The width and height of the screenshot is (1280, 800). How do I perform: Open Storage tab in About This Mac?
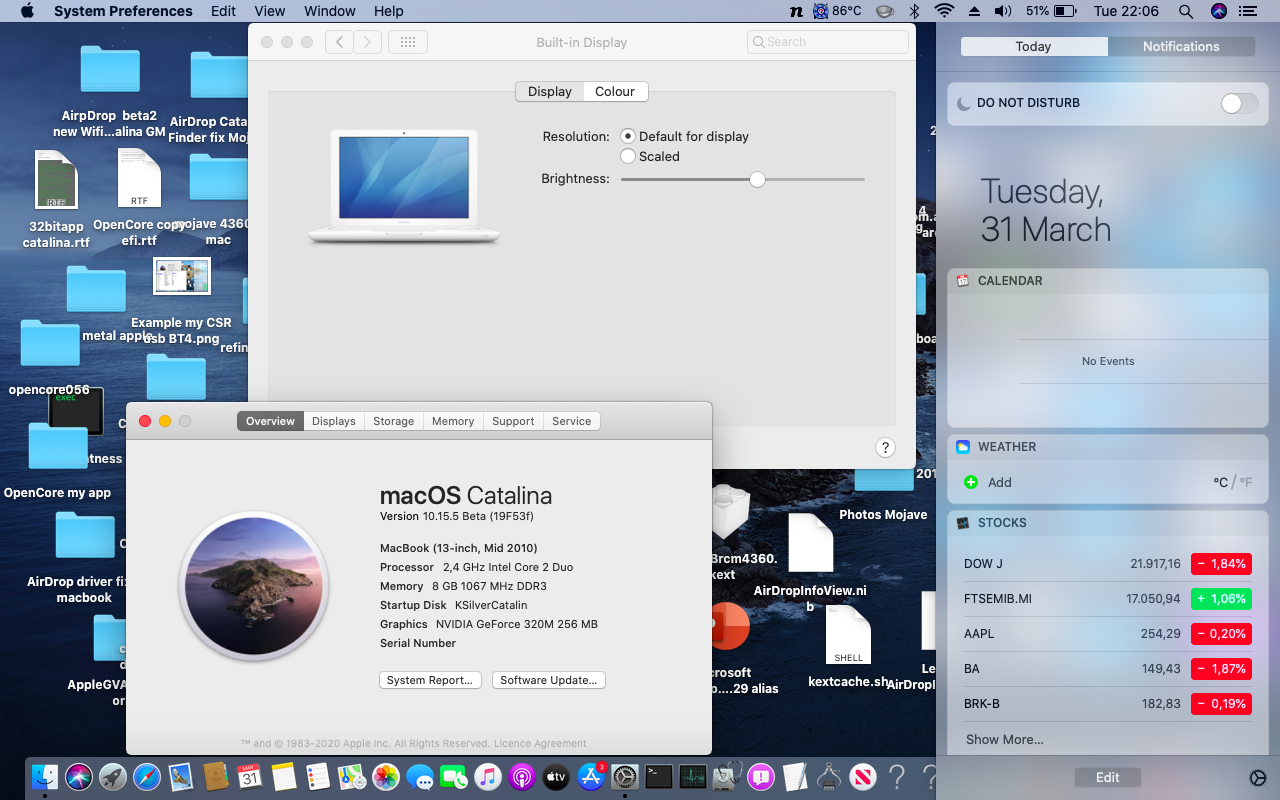tap(394, 421)
